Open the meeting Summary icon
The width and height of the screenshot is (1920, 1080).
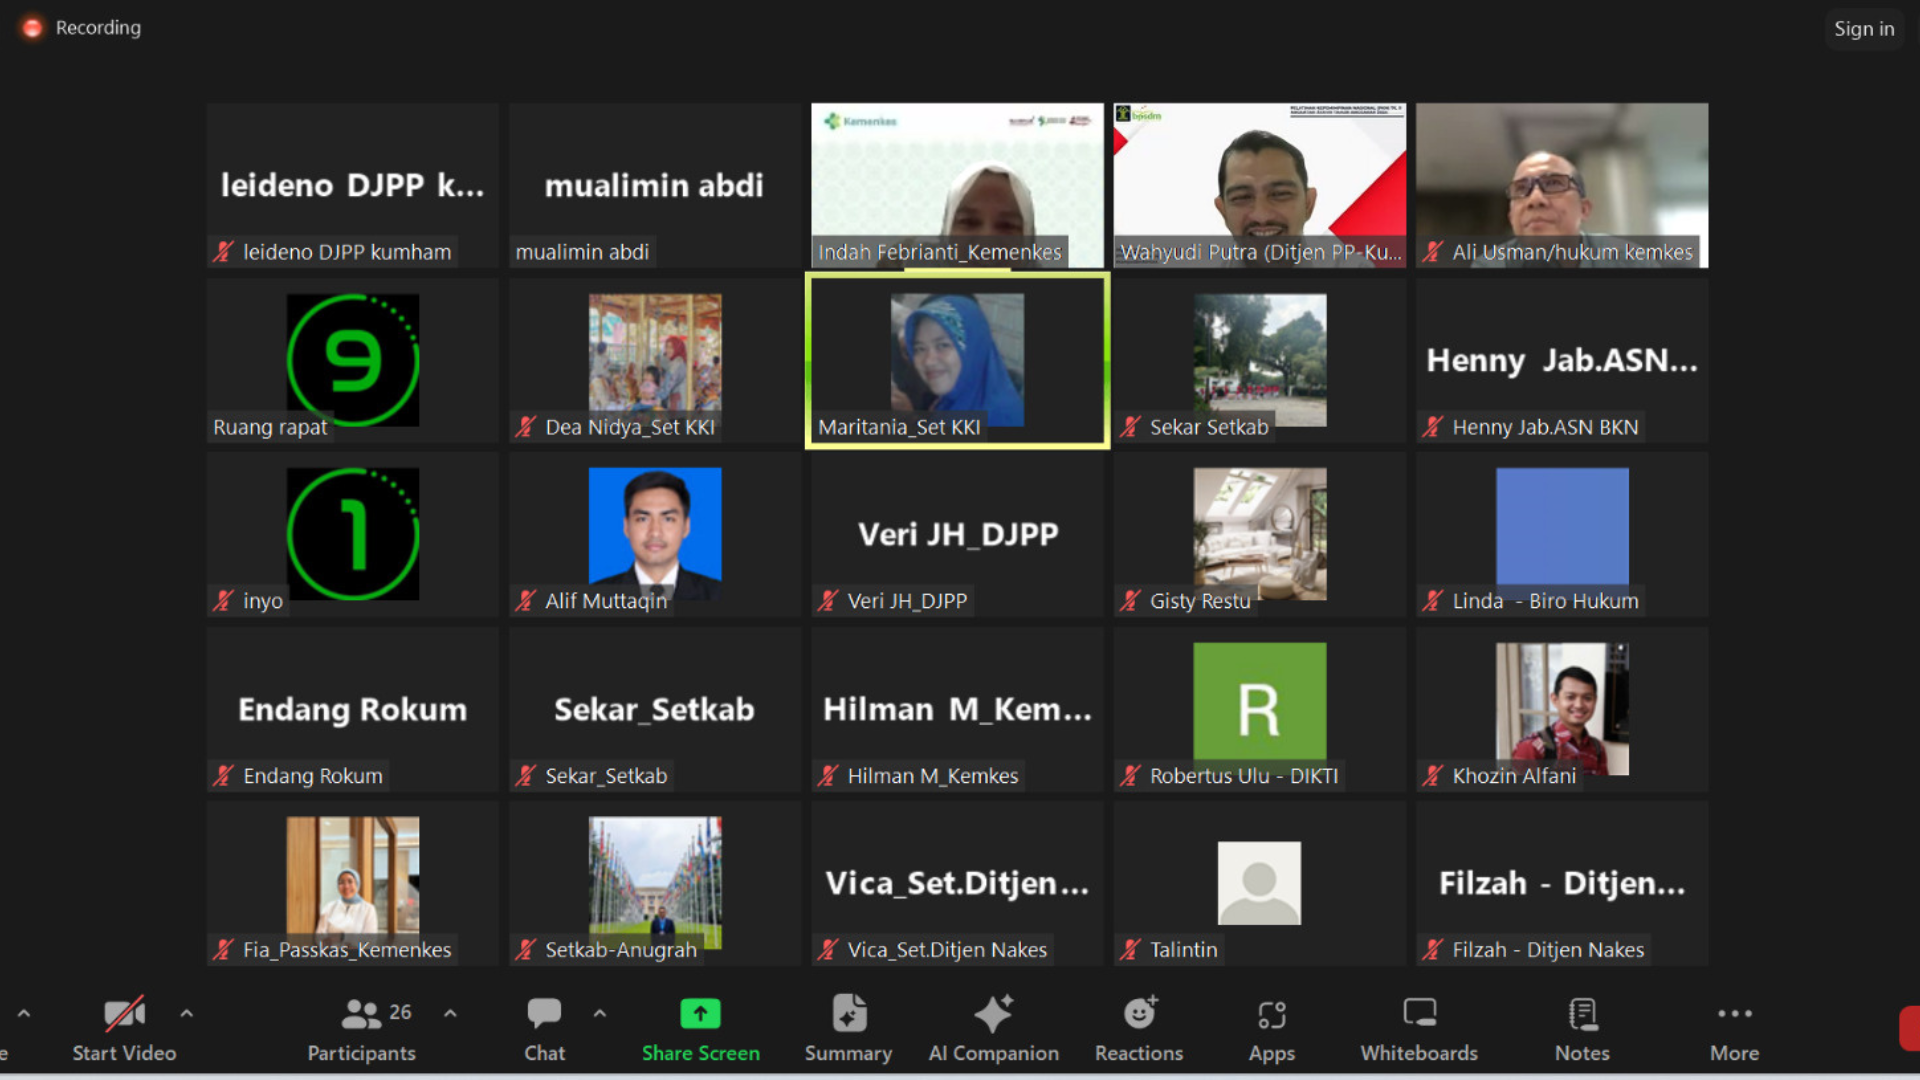coord(849,1014)
